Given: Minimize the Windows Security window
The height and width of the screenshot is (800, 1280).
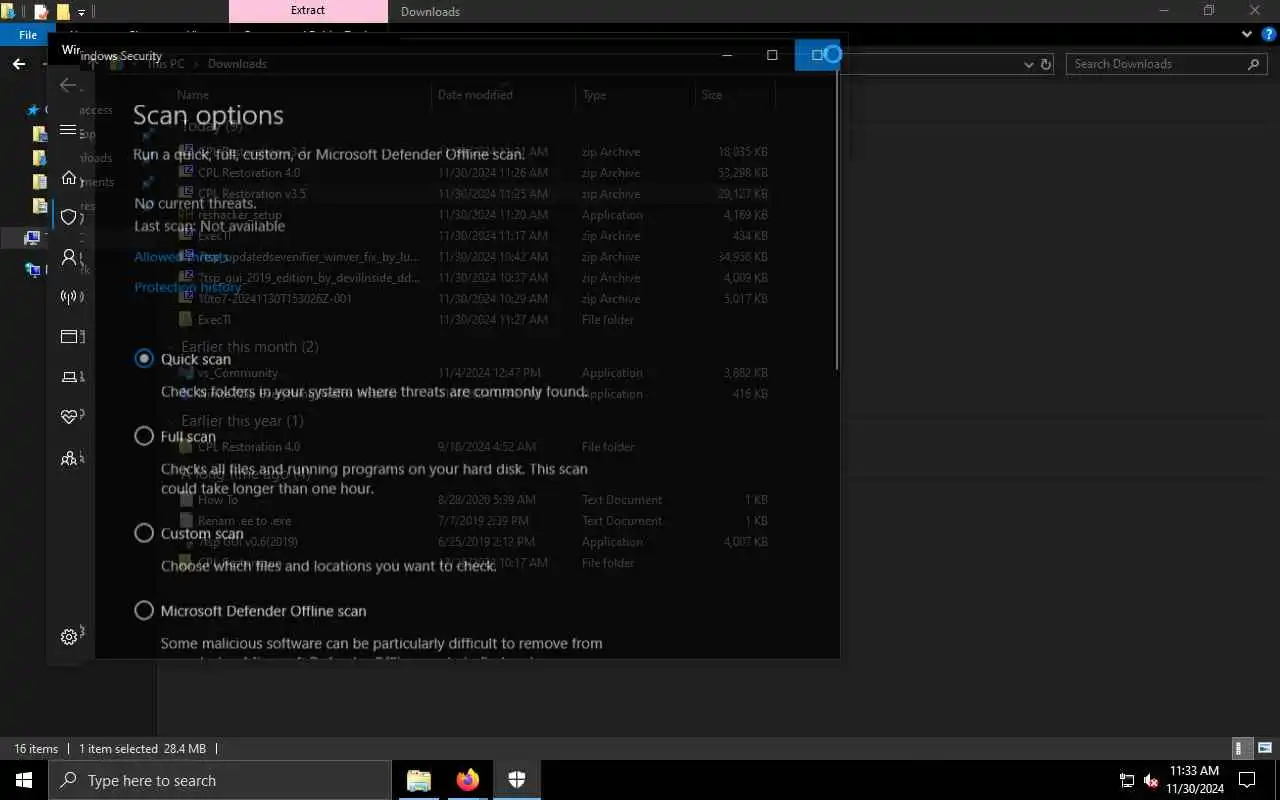Looking at the screenshot, I should pos(728,55).
